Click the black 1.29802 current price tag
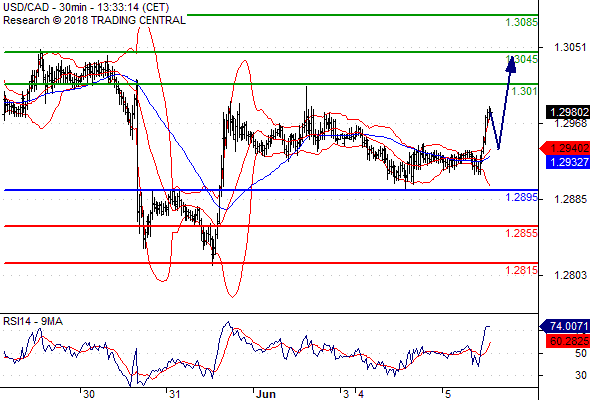Image resolution: width=590 pixels, height=400 pixels. [568, 112]
